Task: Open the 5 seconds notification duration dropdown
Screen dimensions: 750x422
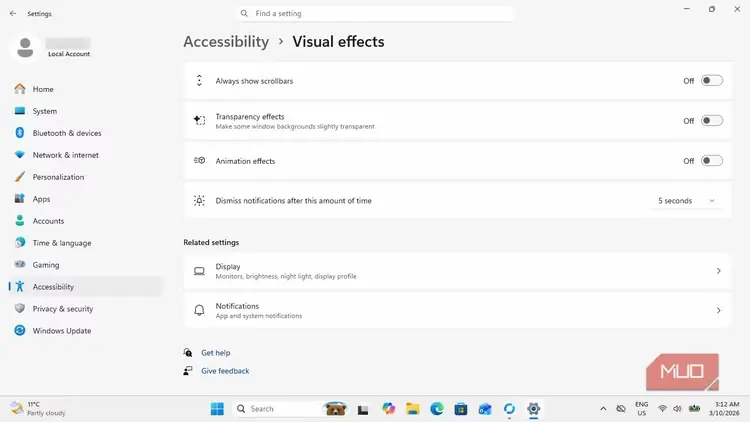Action: coord(686,200)
